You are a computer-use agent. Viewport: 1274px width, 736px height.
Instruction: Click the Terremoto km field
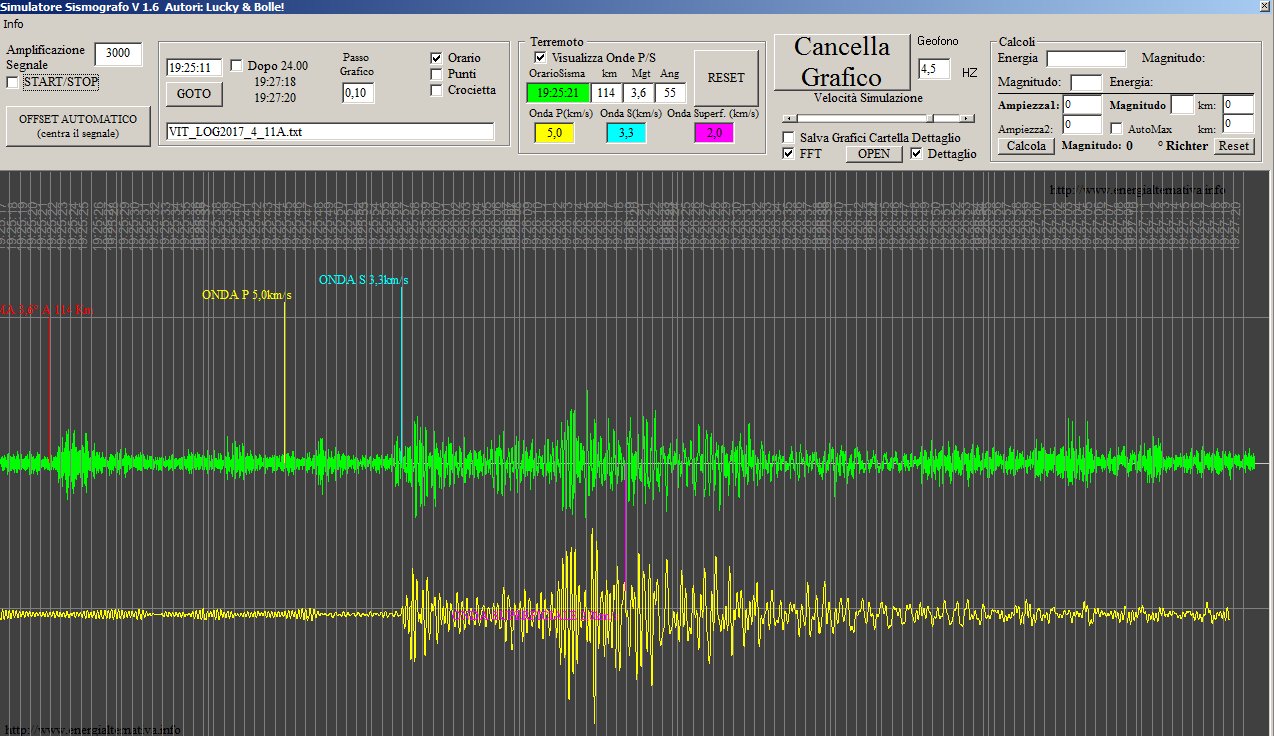click(x=608, y=93)
